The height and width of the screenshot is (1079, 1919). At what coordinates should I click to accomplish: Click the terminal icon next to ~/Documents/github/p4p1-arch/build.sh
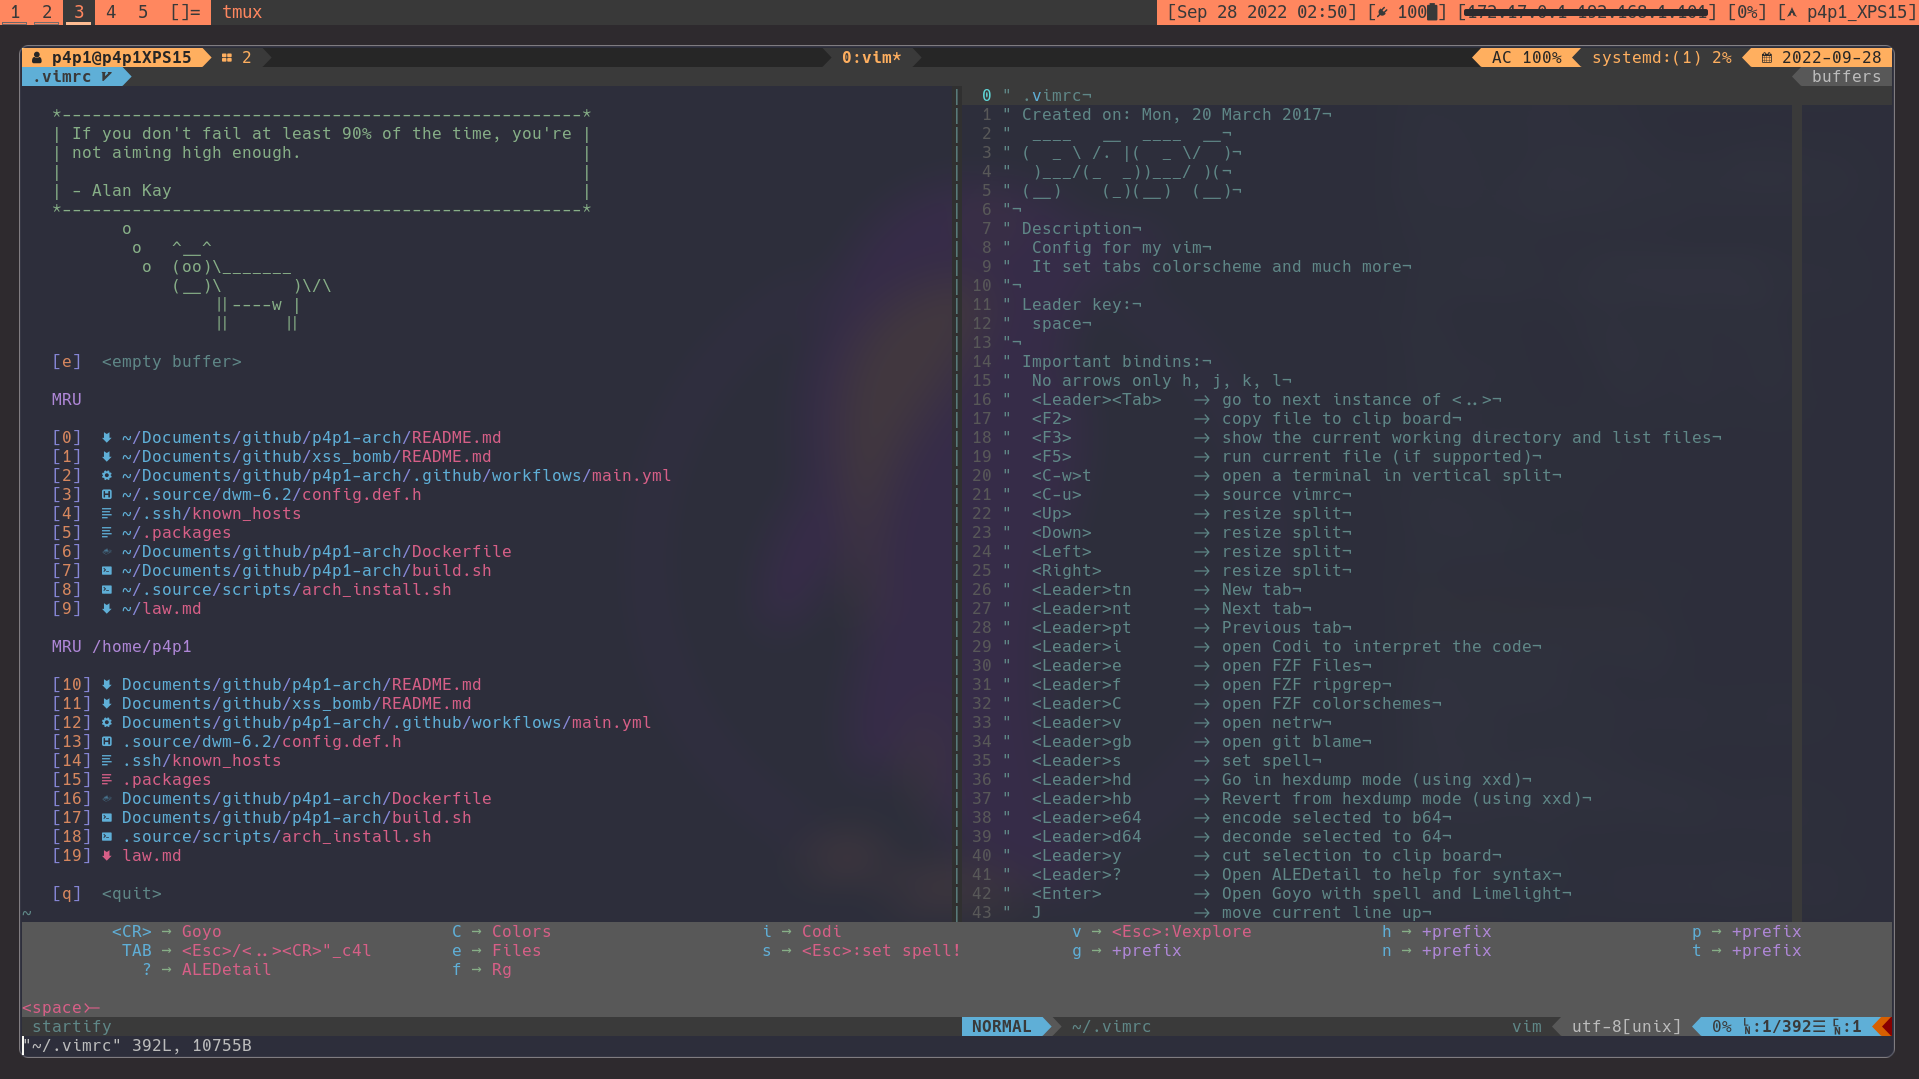[106, 571]
